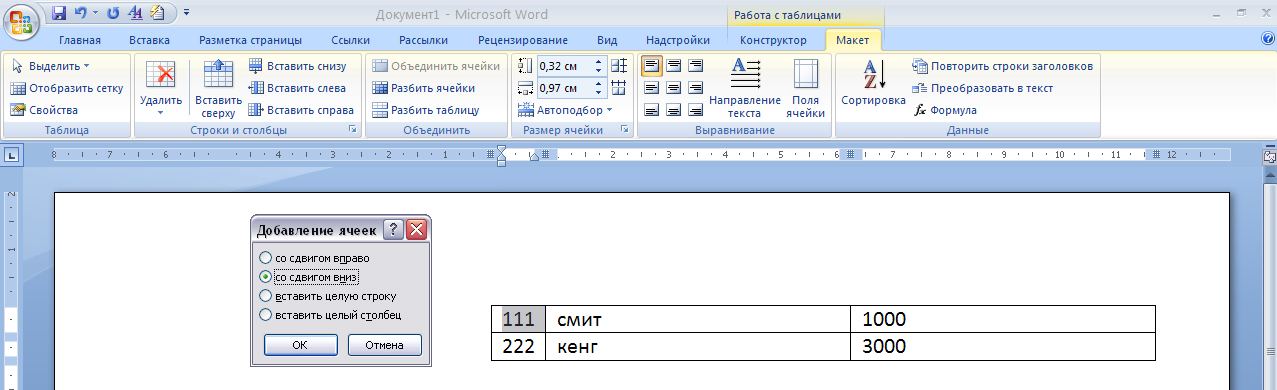Open the Разметка страницы tab
The height and width of the screenshot is (390, 1277).
250,40
